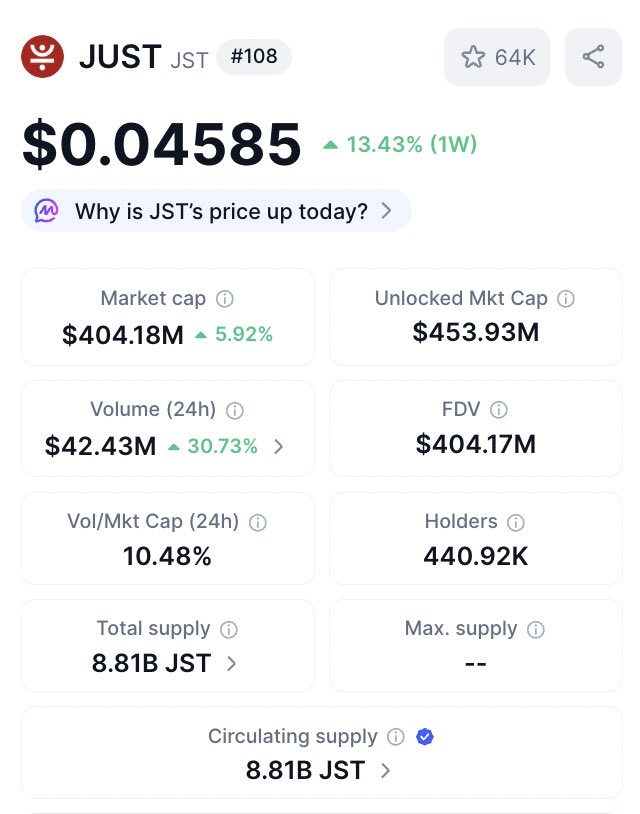Click the FDV info icon
The image size is (640, 814).
click(499, 410)
